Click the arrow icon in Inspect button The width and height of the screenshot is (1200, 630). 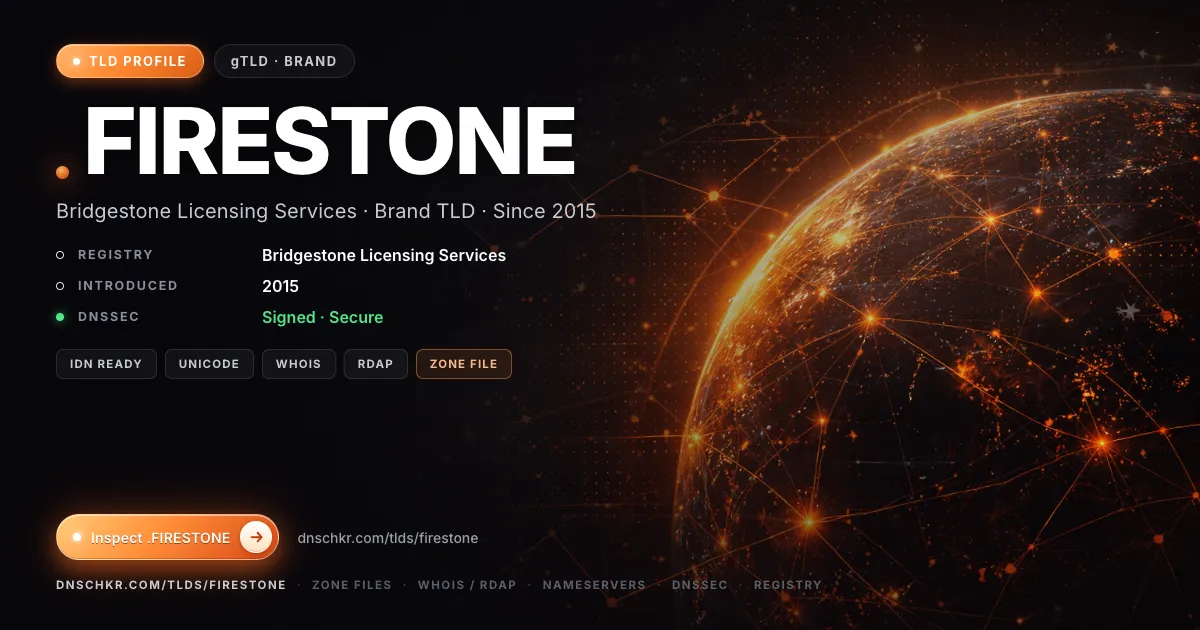[x=256, y=538]
